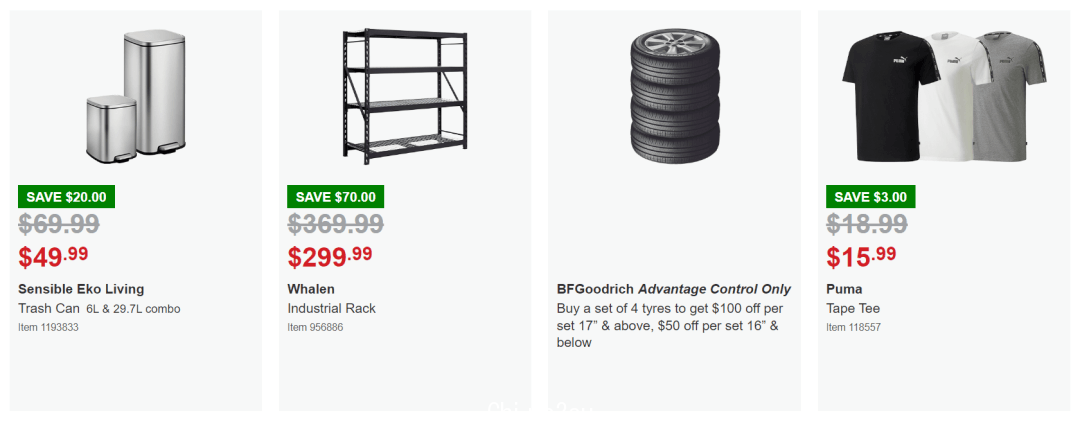This screenshot has width=1080, height=424.
Task: Click the Industrial Rack description text
Action: pyautogui.click(x=331, y=308)
